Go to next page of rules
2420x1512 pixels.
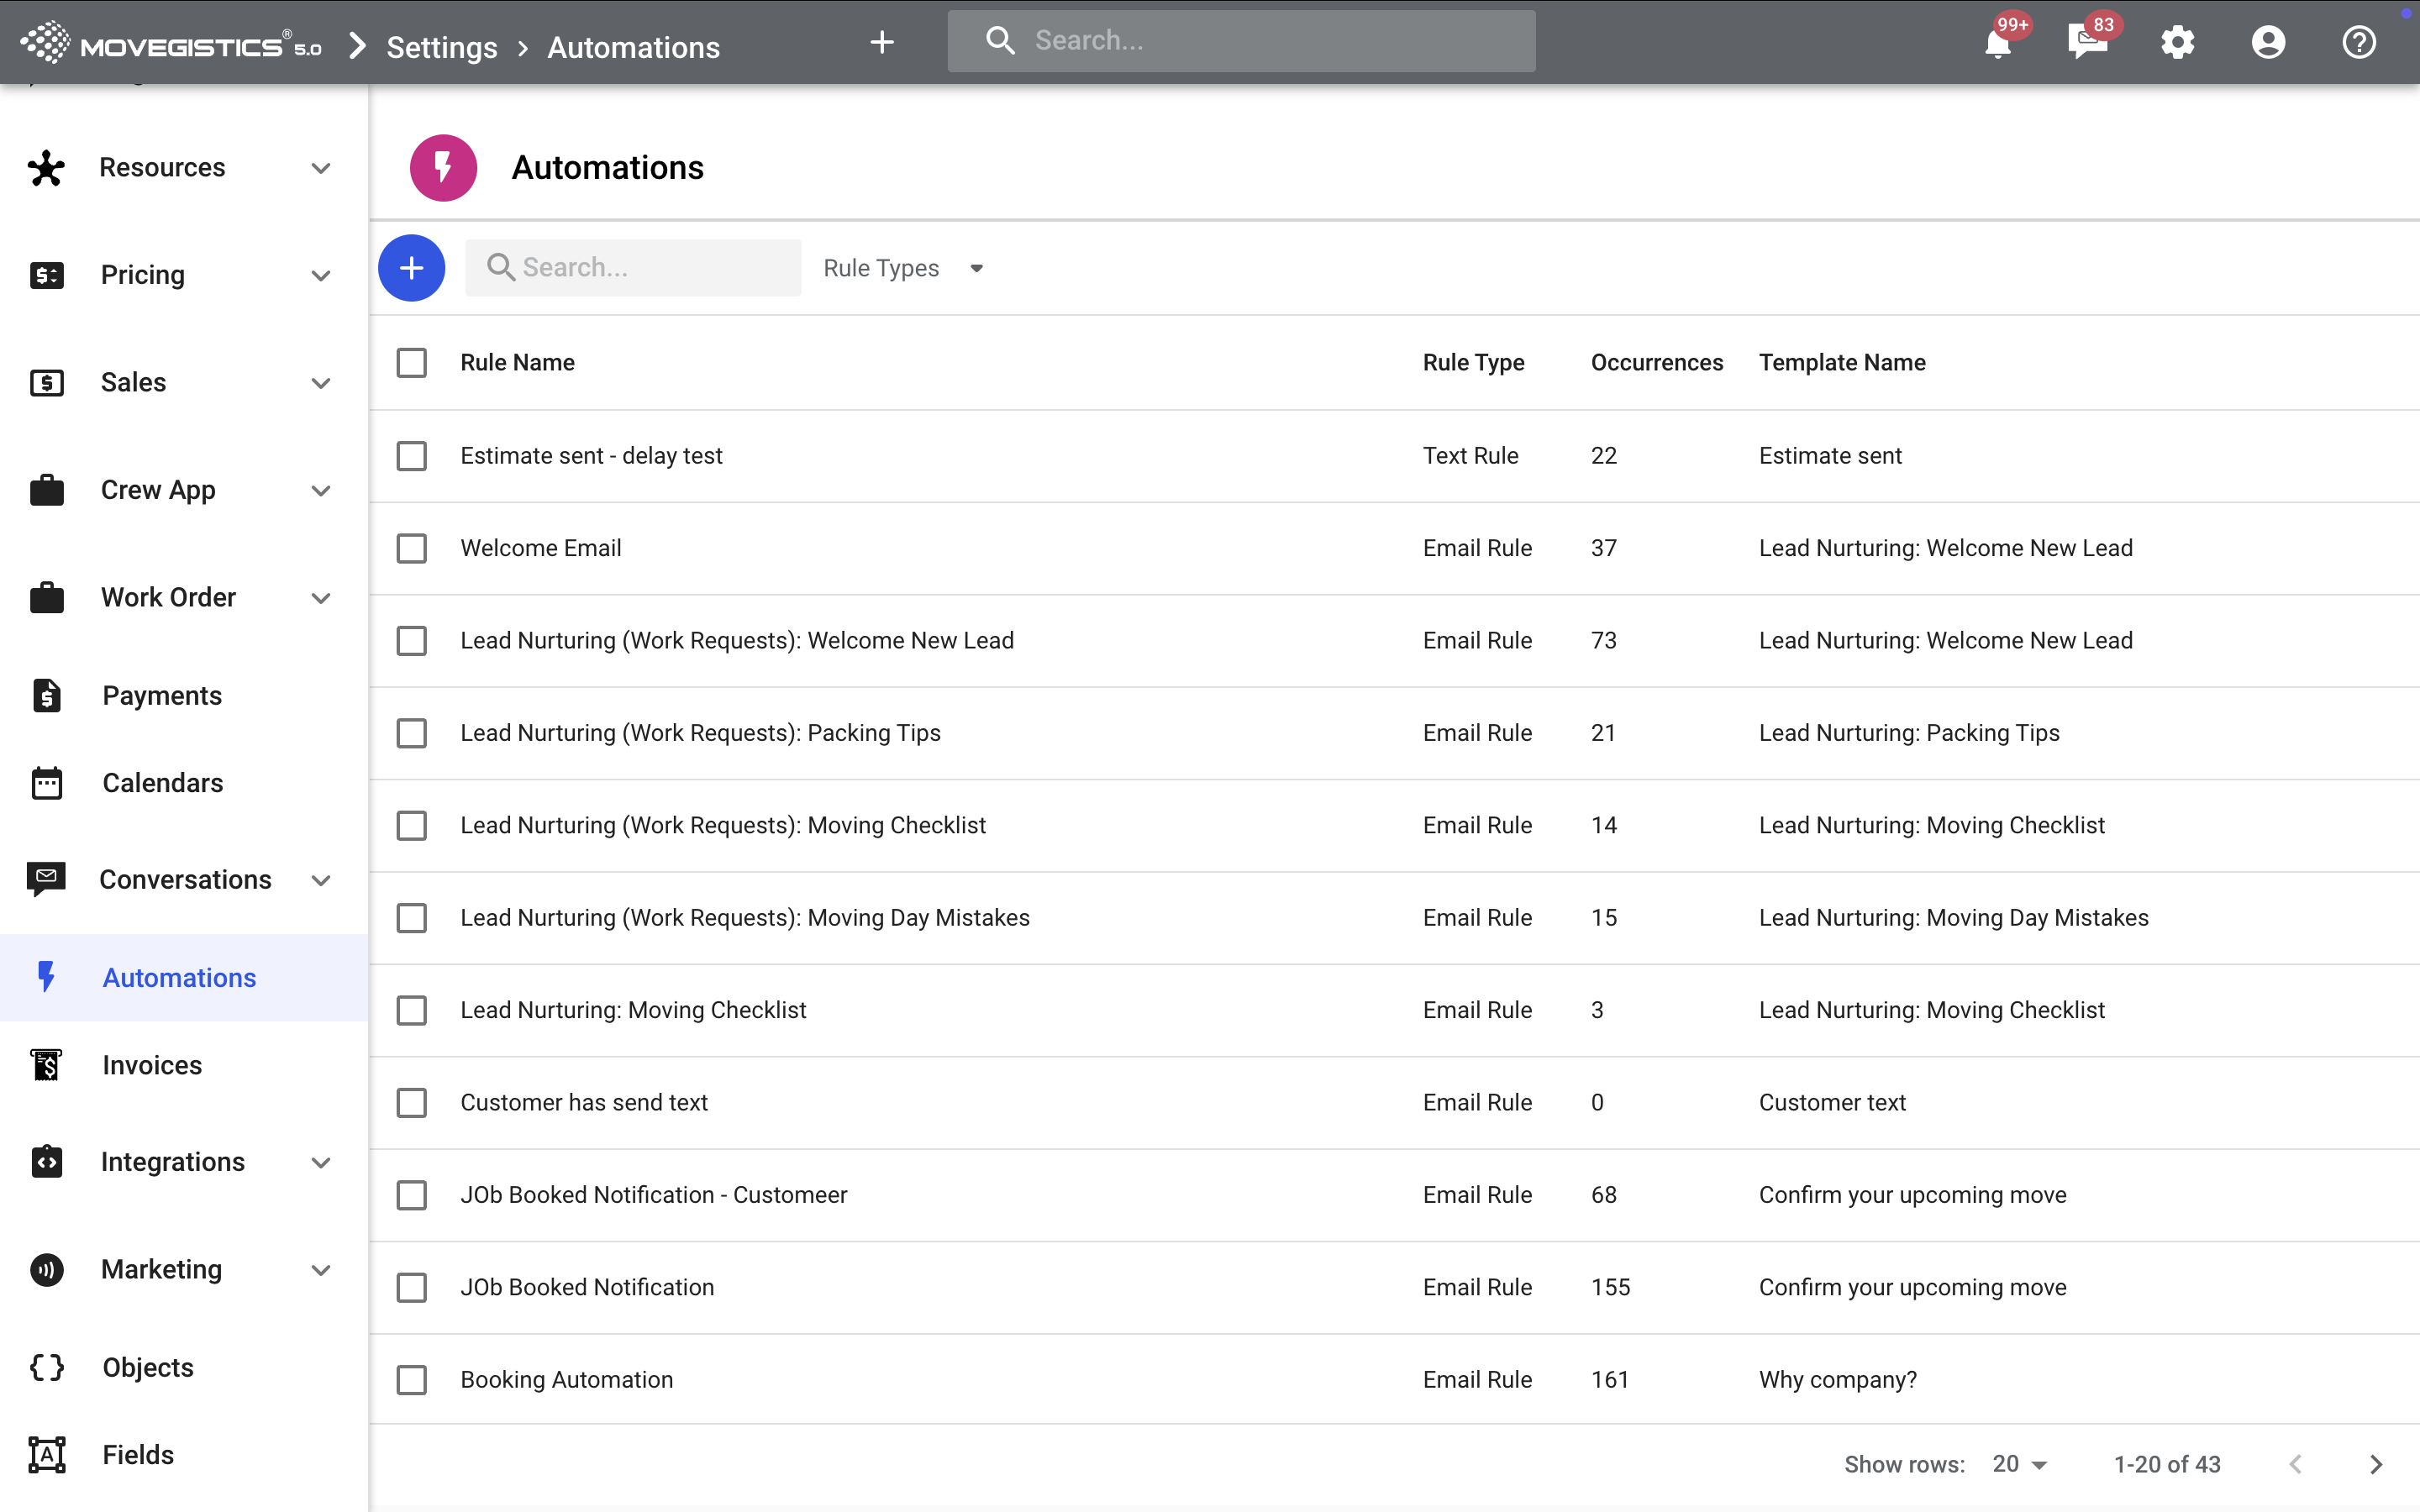click(x=2376, y=1464)
